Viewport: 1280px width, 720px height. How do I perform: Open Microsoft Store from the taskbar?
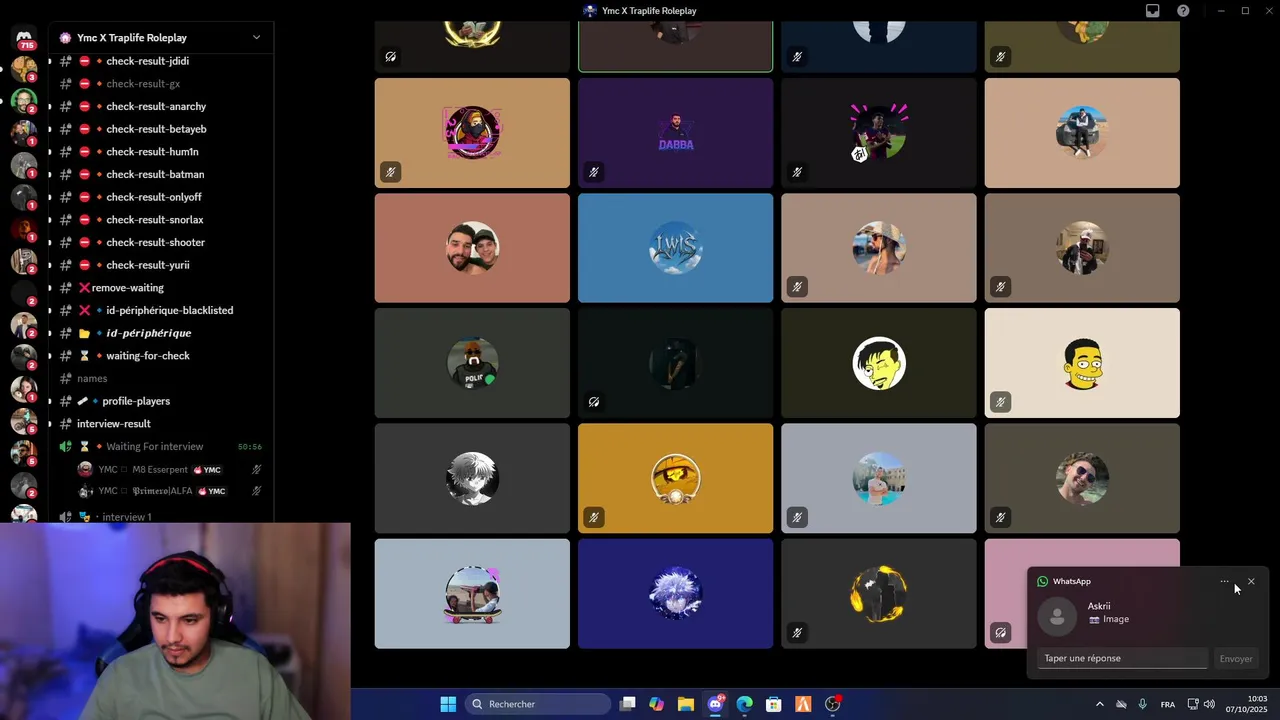pyautogui.click(x=773, y=704)
